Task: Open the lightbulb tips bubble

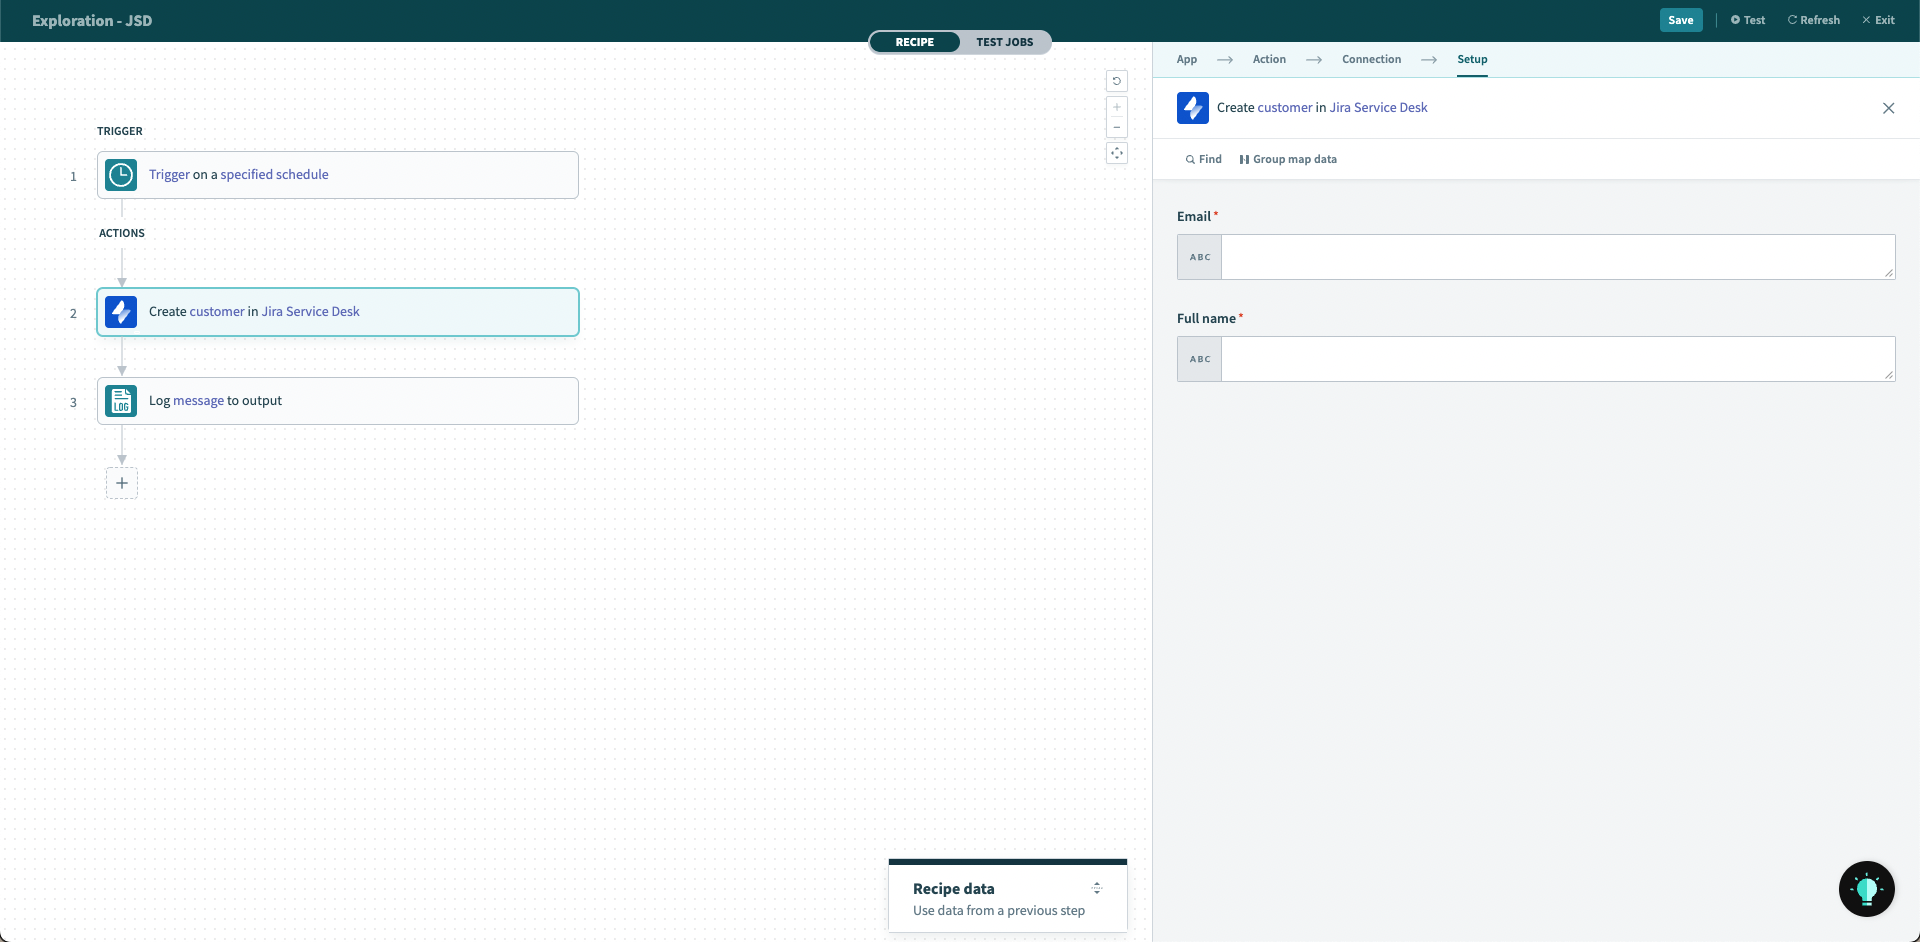Action: point(1866,888)
